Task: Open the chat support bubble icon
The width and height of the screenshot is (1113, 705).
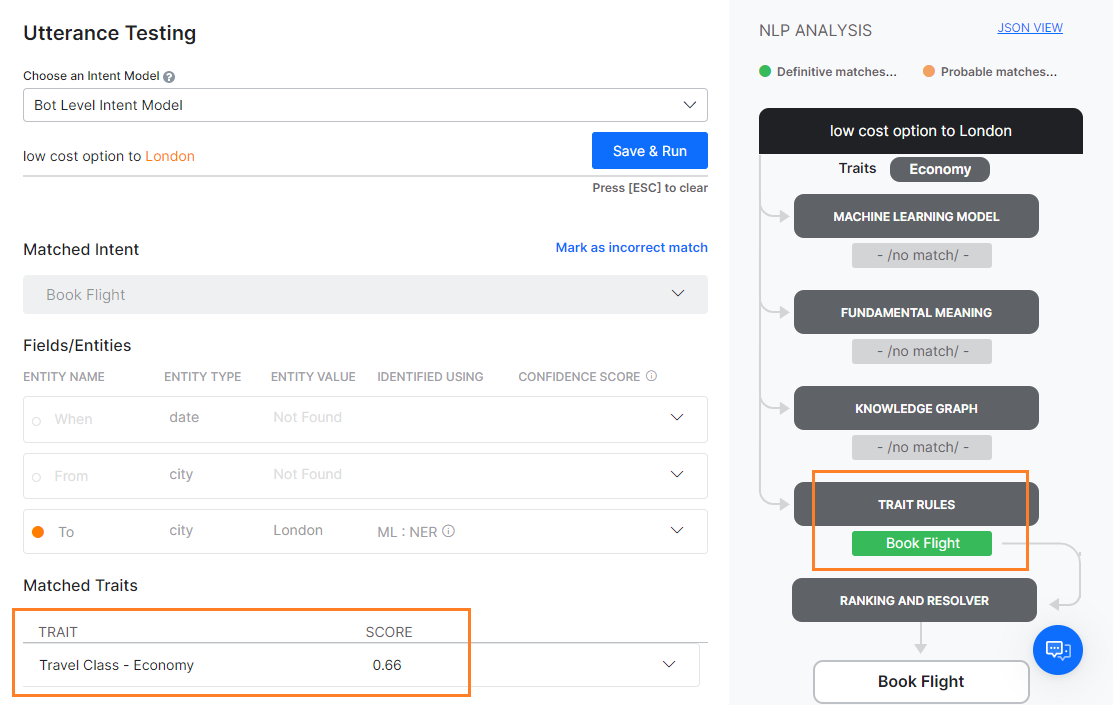Action: pyautogui.click(x=1058, y=650)
